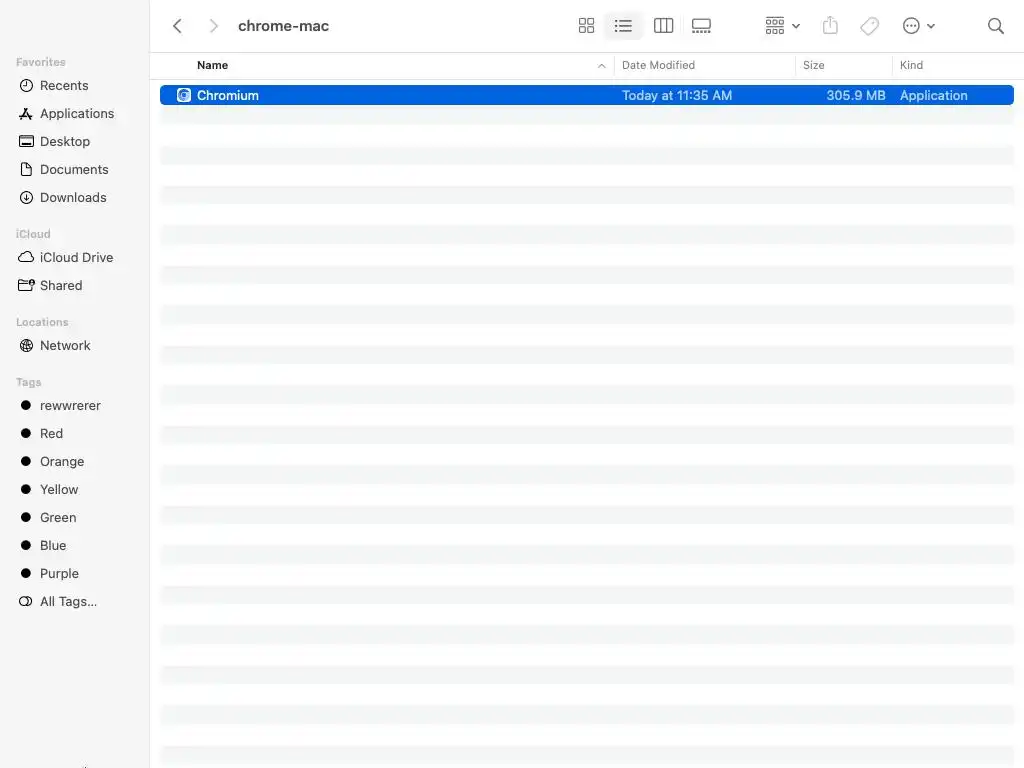This screenshot has height=768, width=1024.
Task: Click the Locations section header
Action: (x=42, y=323)
